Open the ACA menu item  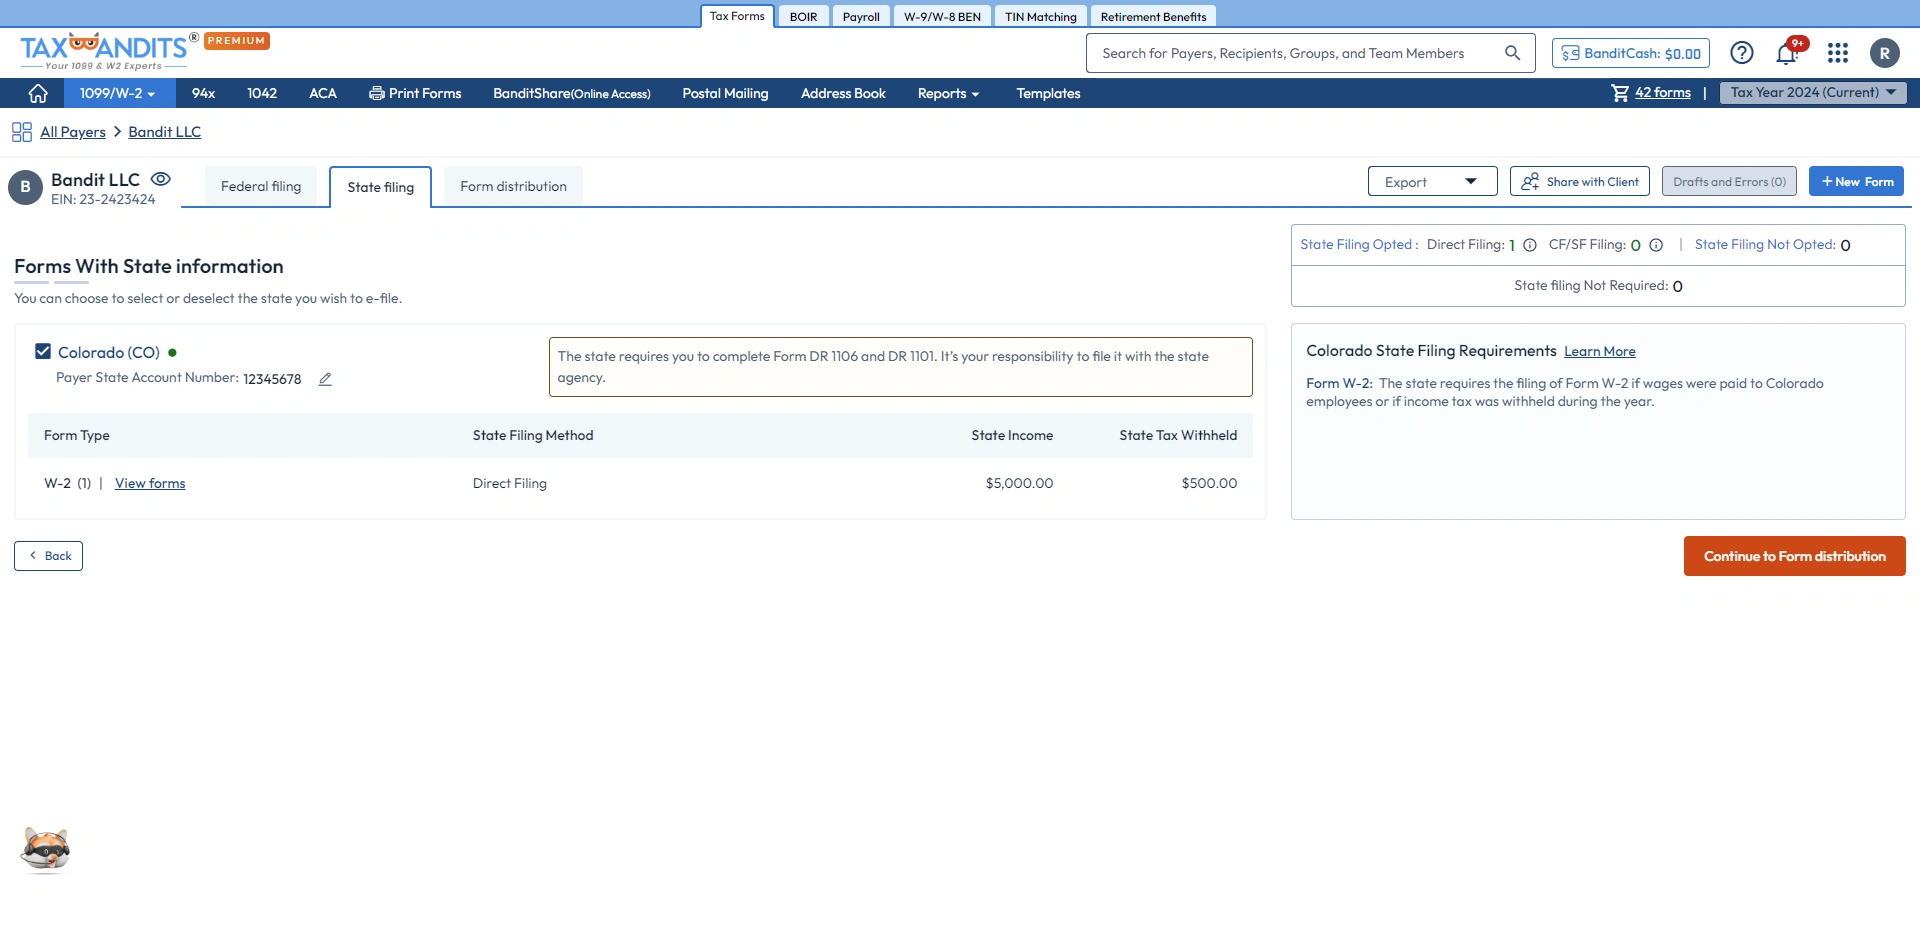pos(323,93)
